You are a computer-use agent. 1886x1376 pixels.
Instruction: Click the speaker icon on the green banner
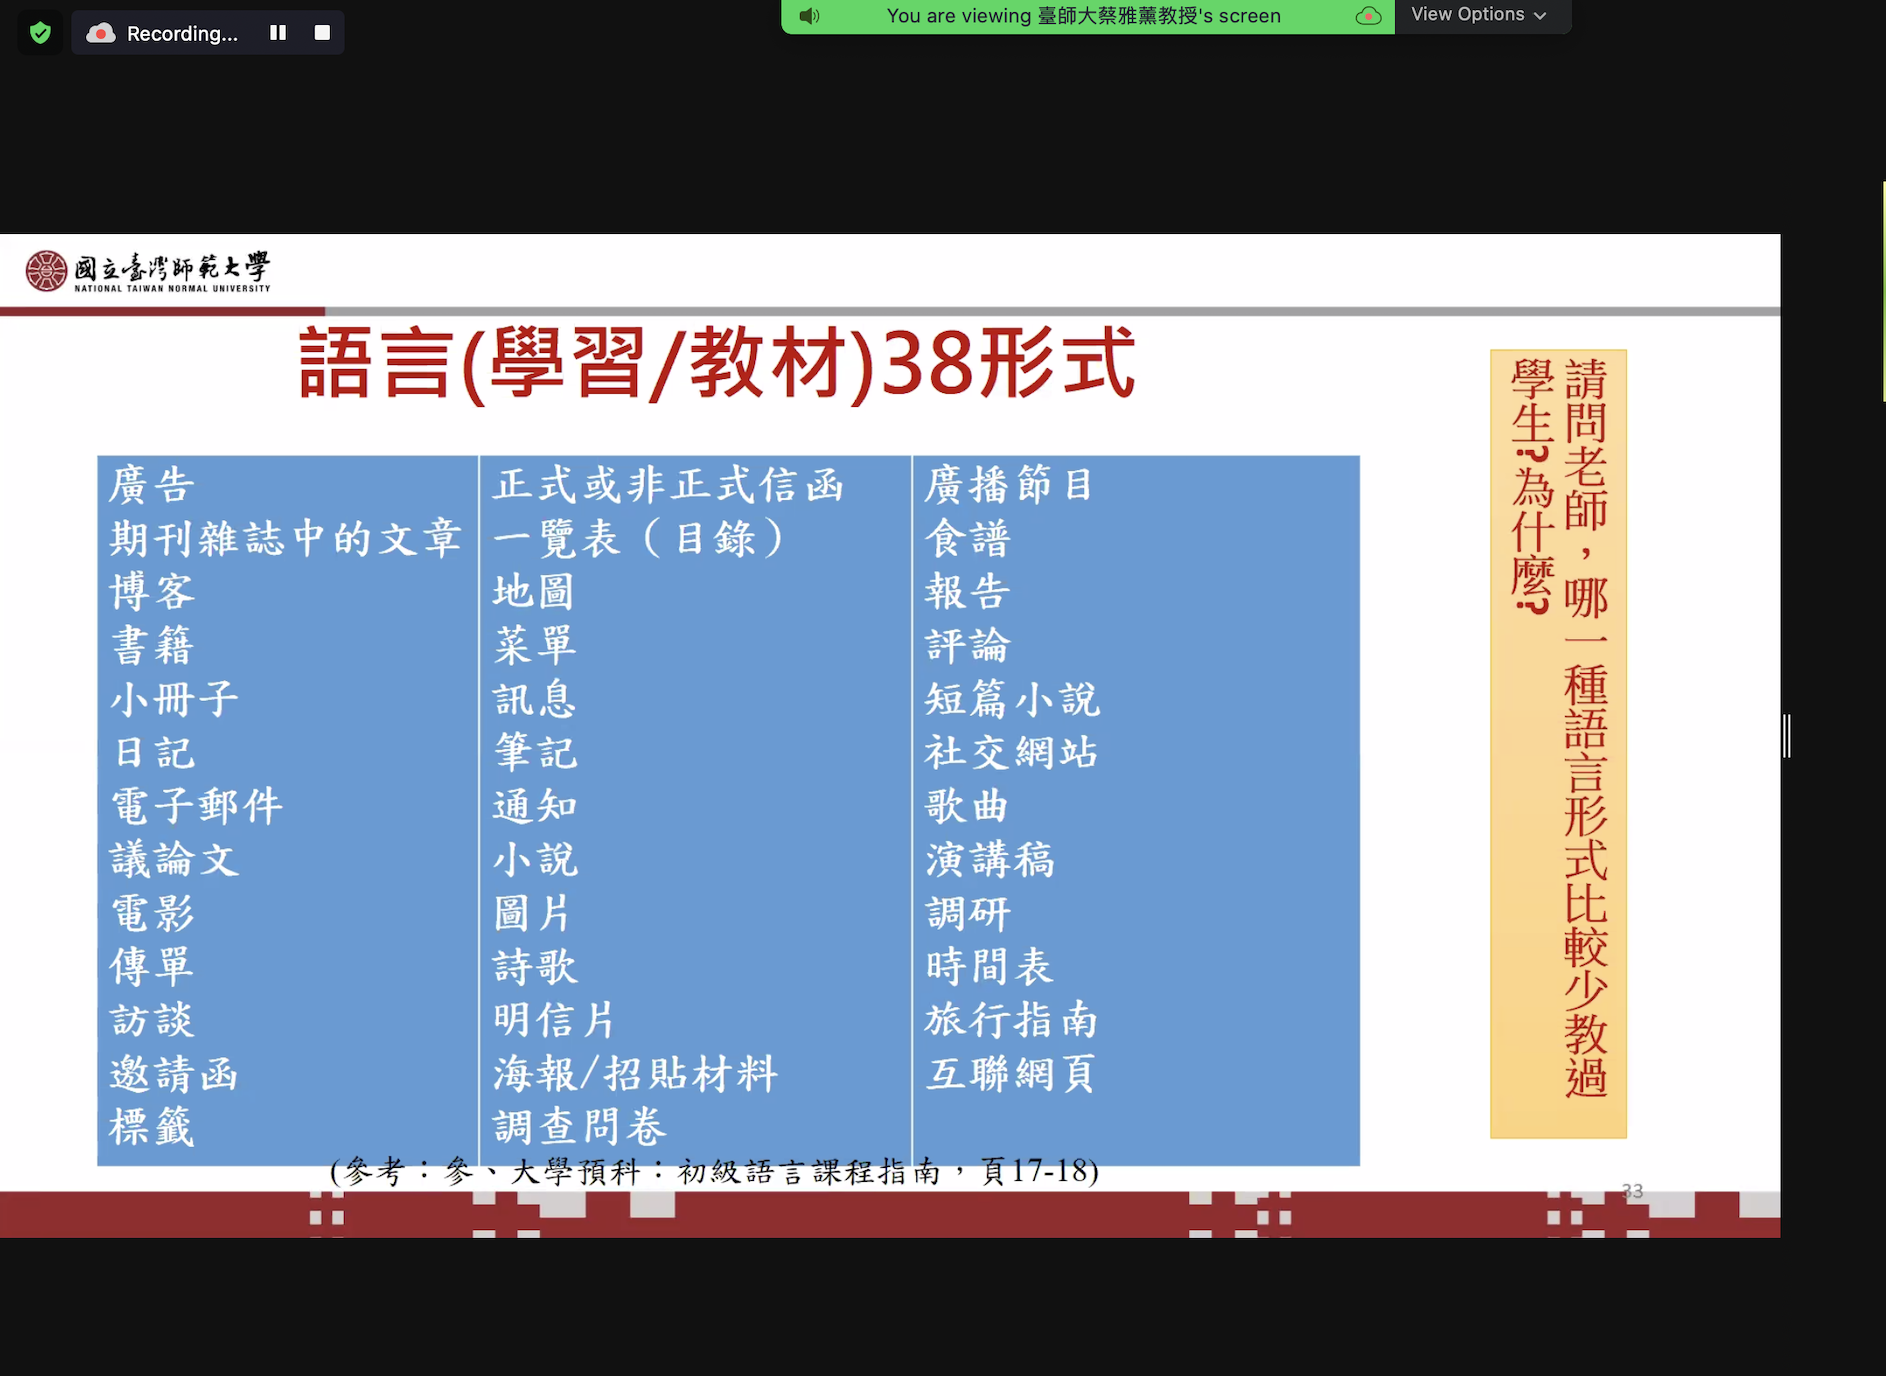pyautogui.click(x=810, y=15)
